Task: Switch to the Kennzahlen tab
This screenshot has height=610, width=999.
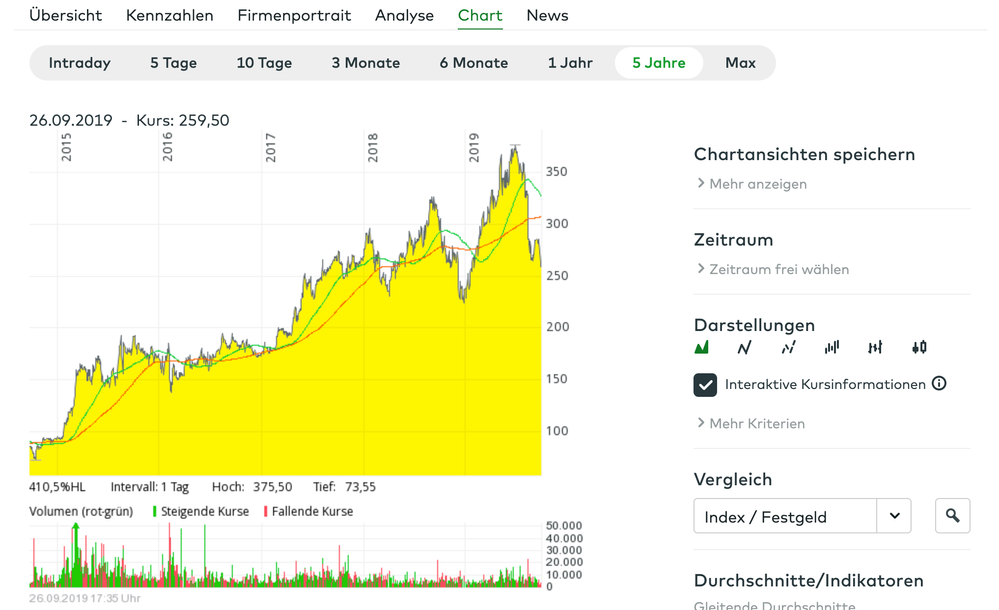Action: tap(169, 15)
